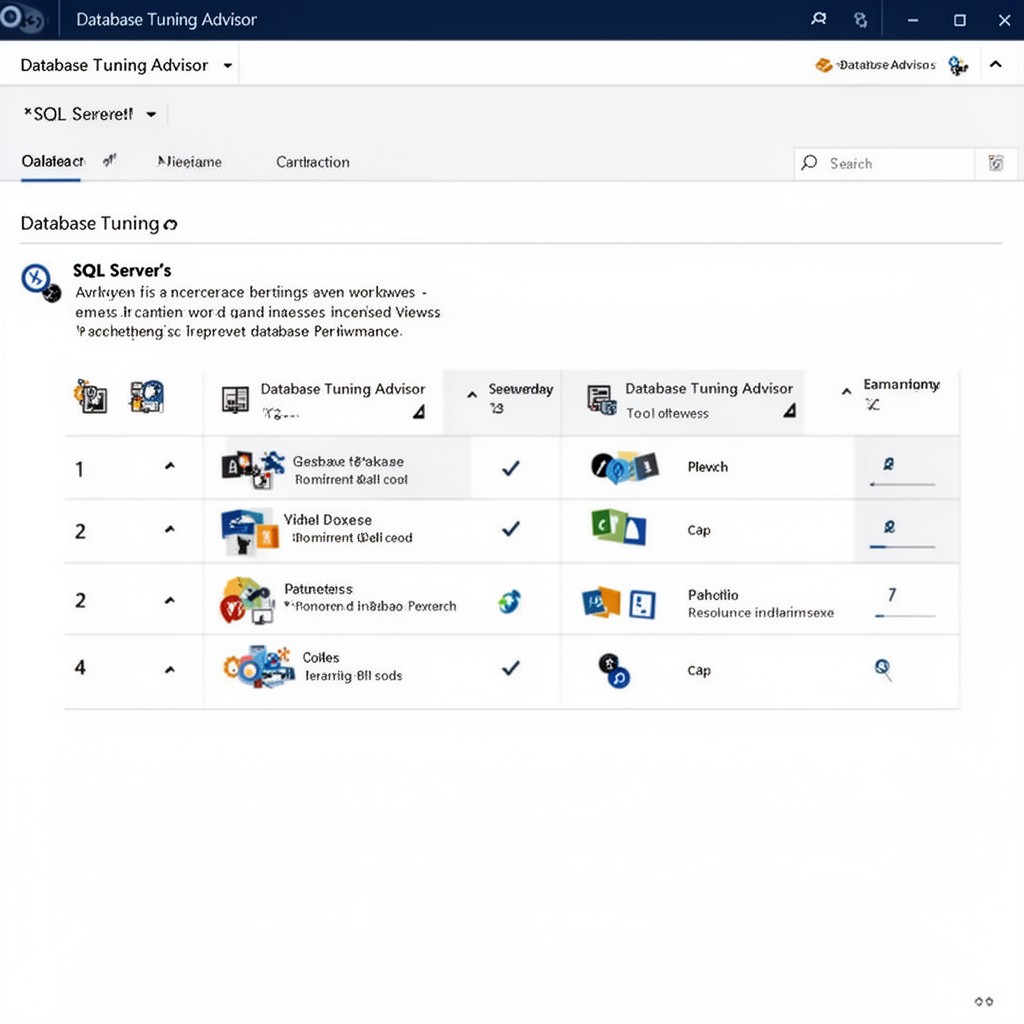The image size is (1024, 1024).
Task: Click the Plewch row icon group
Action: (x=624, y=467)
